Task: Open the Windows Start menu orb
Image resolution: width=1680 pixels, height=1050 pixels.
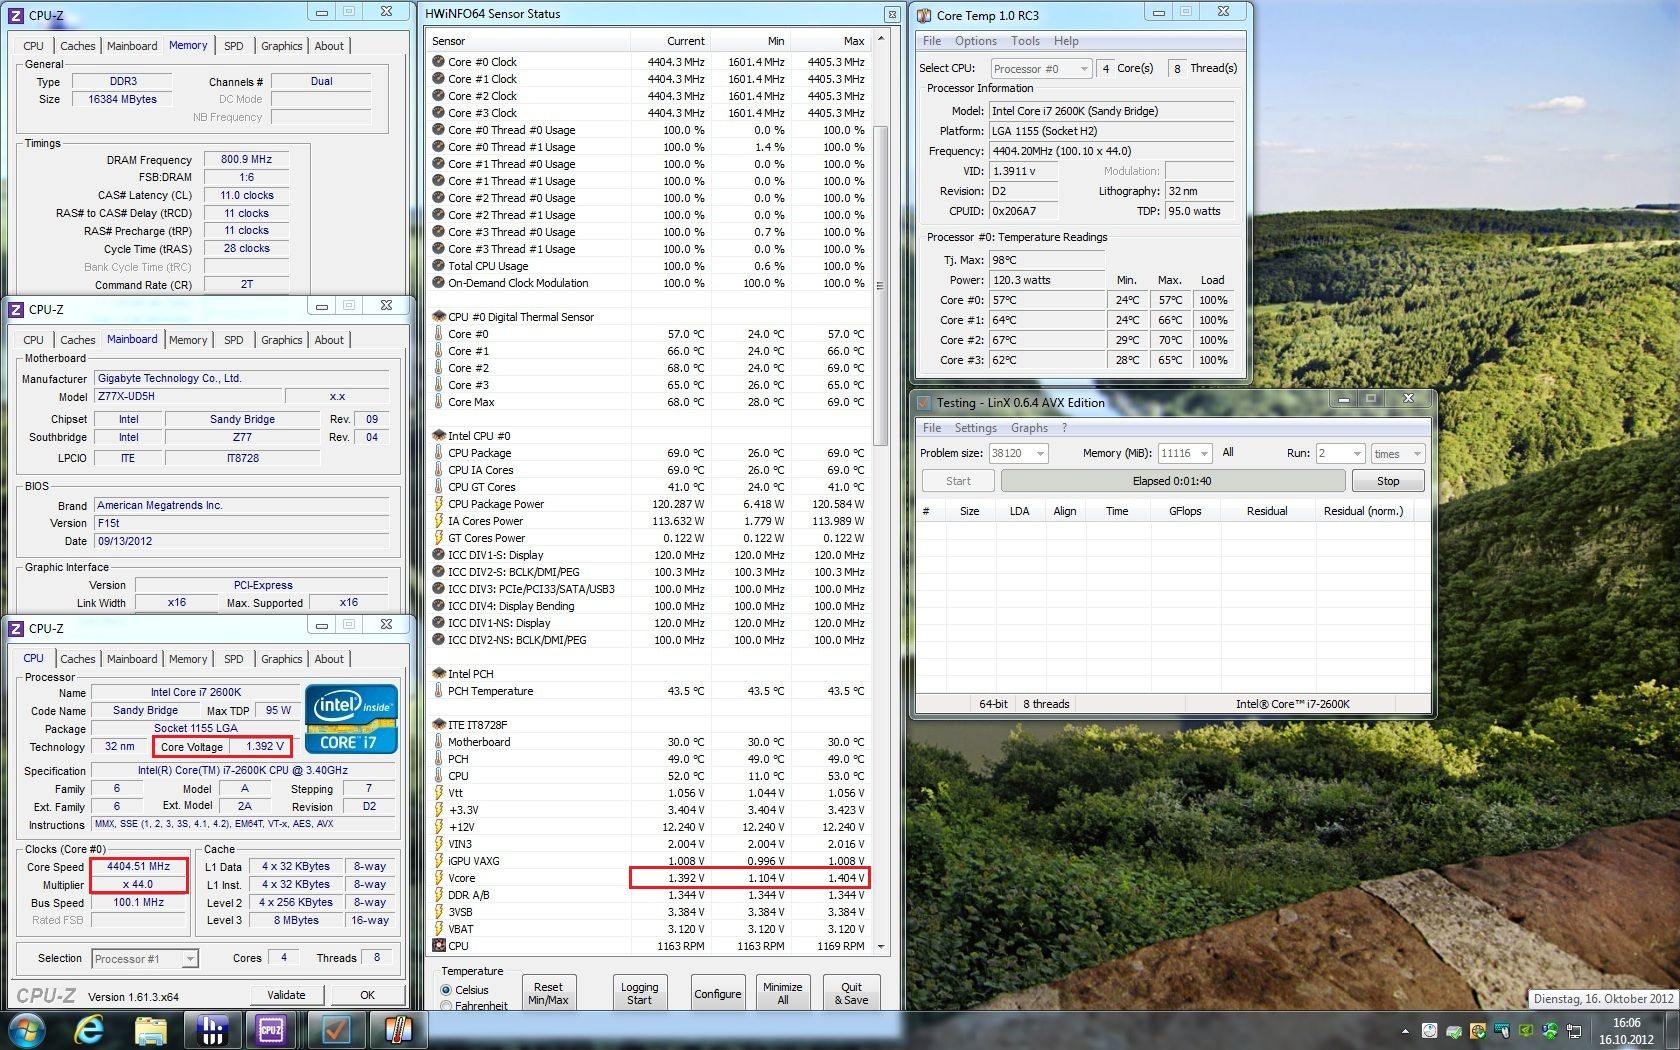Action: [x=27, y=1030]
